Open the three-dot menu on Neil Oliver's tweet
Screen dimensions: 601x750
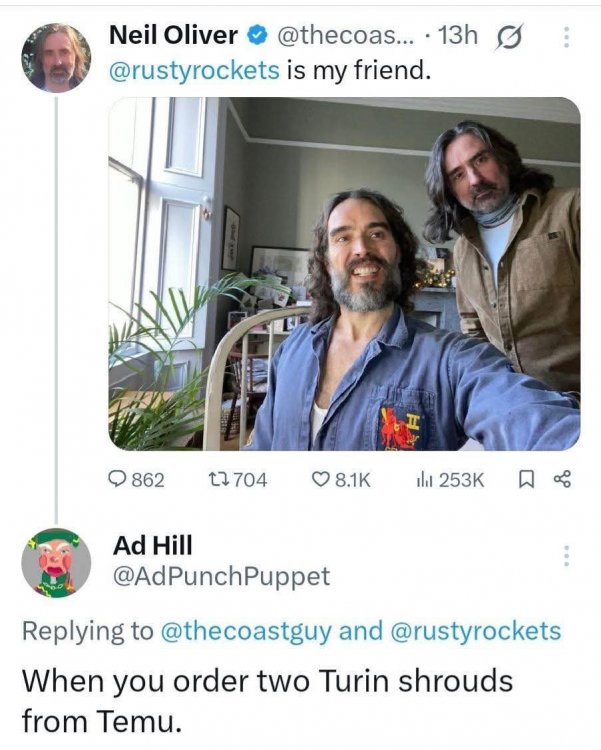point(567,37)
